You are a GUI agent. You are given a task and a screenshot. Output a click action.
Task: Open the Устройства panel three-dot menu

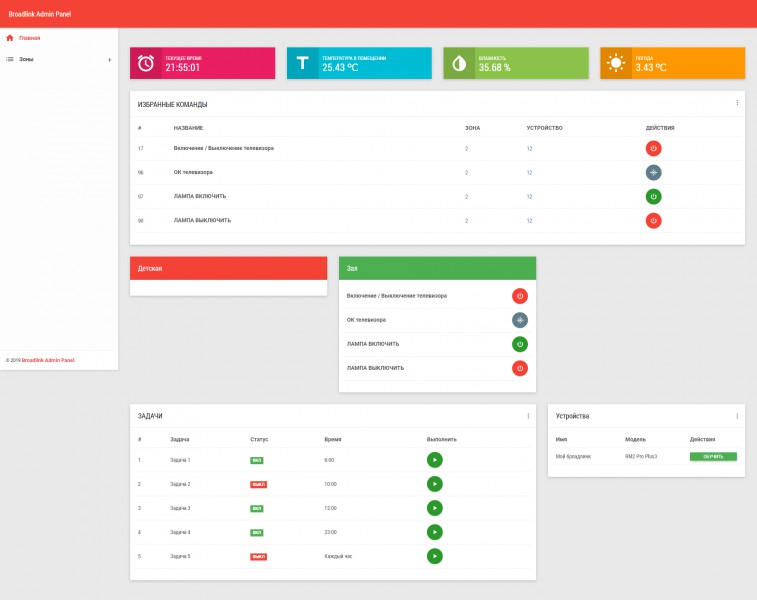pos(737,416)
